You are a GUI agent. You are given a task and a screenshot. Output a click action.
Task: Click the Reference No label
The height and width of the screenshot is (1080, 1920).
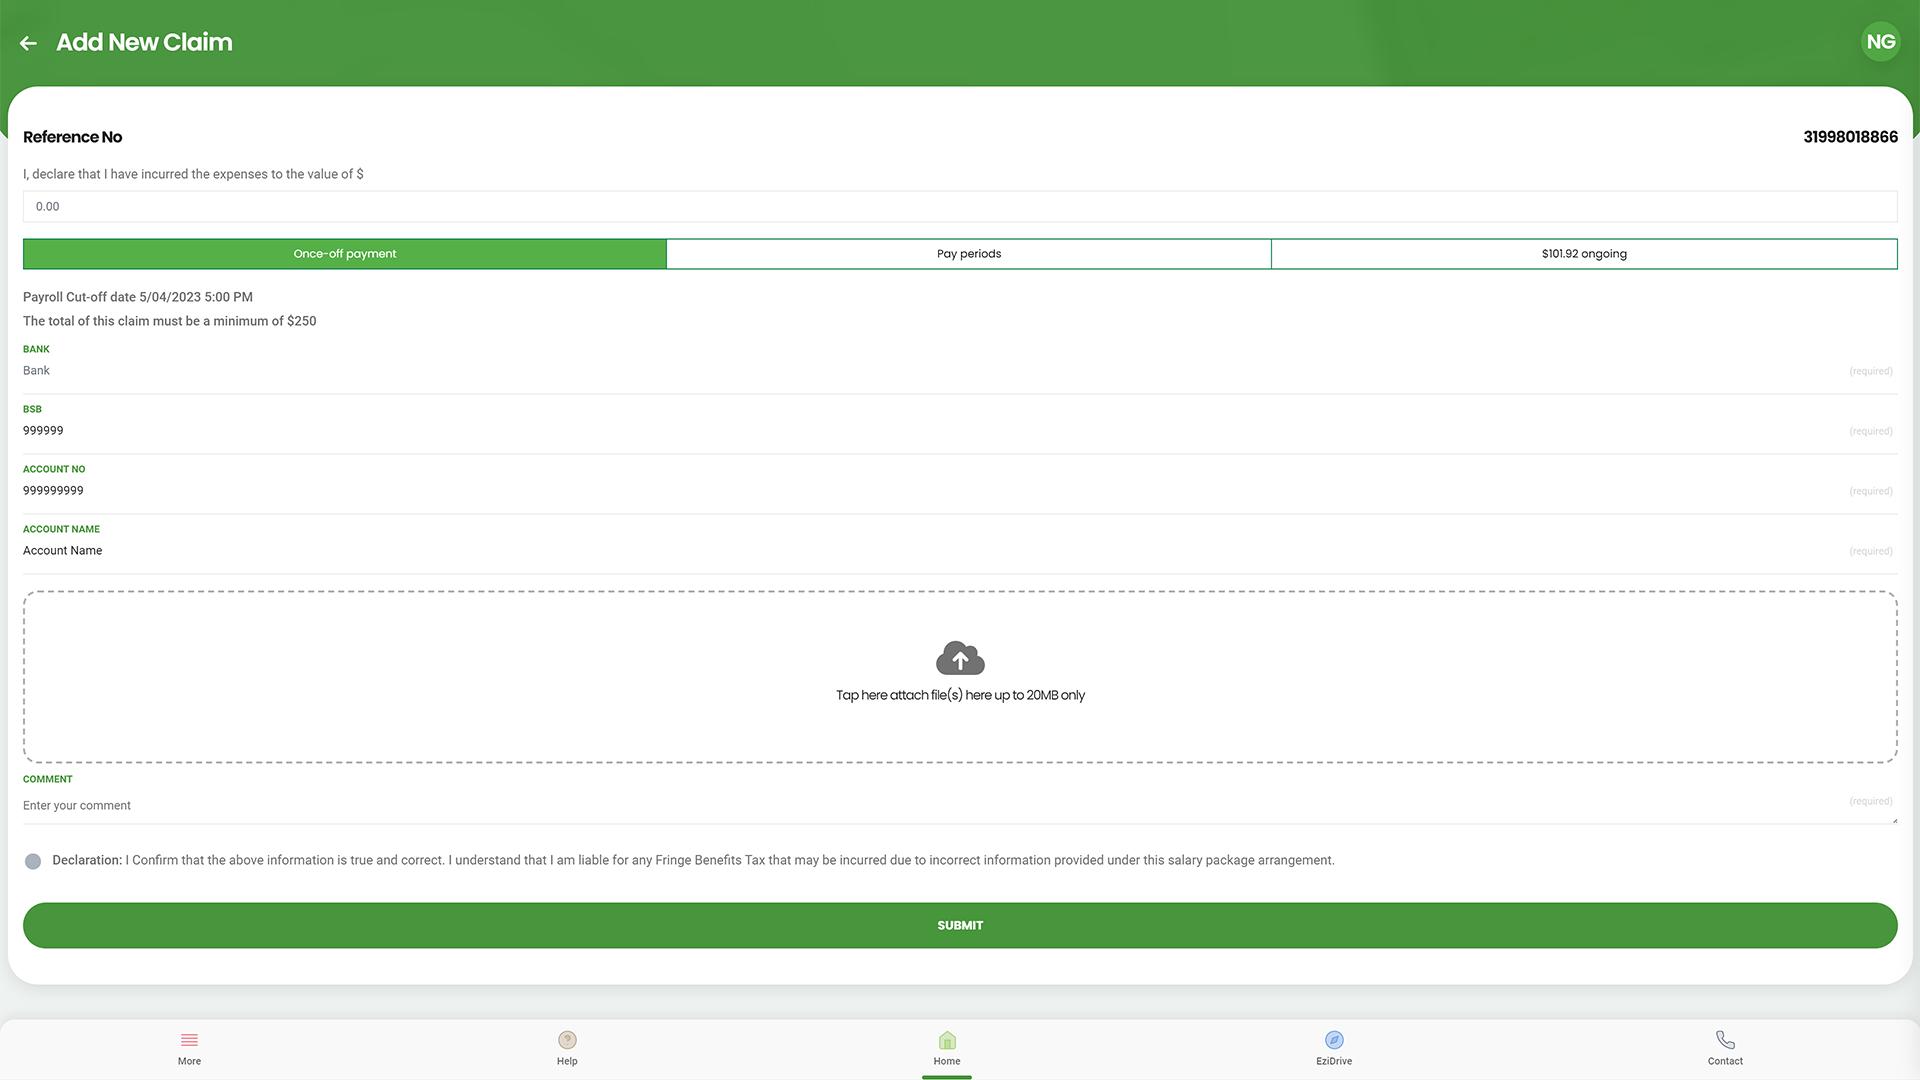click(x=72, y=137)
